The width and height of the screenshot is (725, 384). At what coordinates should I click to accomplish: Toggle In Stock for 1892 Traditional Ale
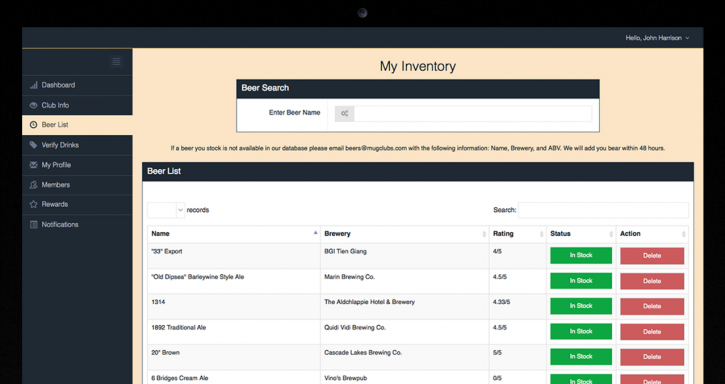(581, 331)
